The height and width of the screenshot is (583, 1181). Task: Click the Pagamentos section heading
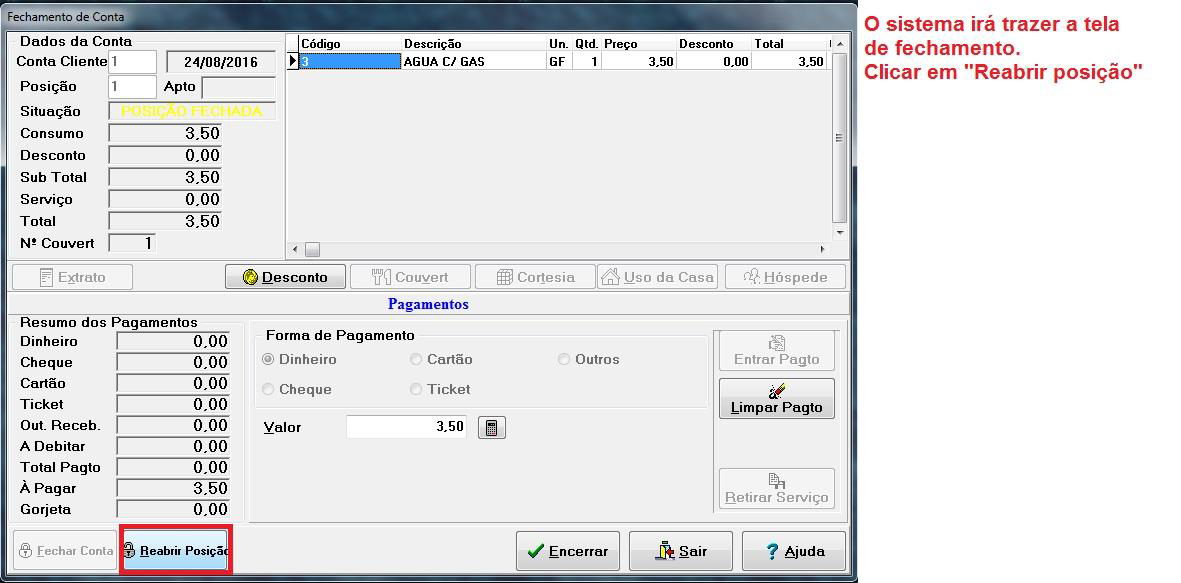[x=428, y=304]
